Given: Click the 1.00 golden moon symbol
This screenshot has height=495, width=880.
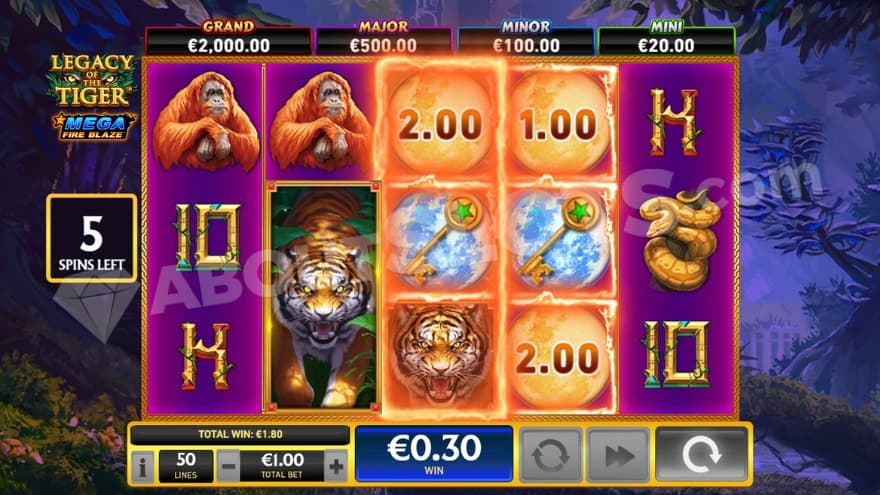Looking at the screenshot, I should pyautogui.click(x=559, y=123).
